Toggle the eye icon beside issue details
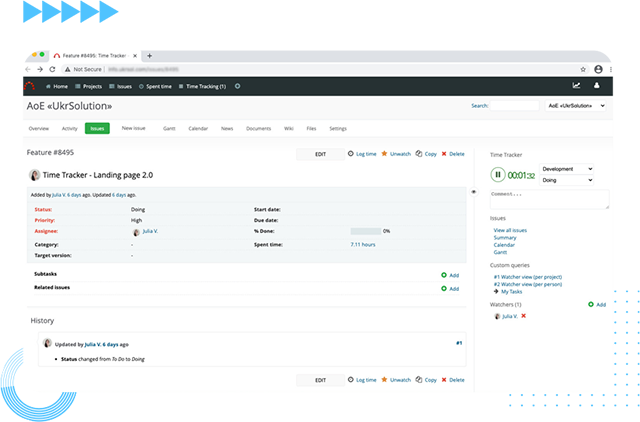Viewport: 640px width, 422px height. pos(474,191)
